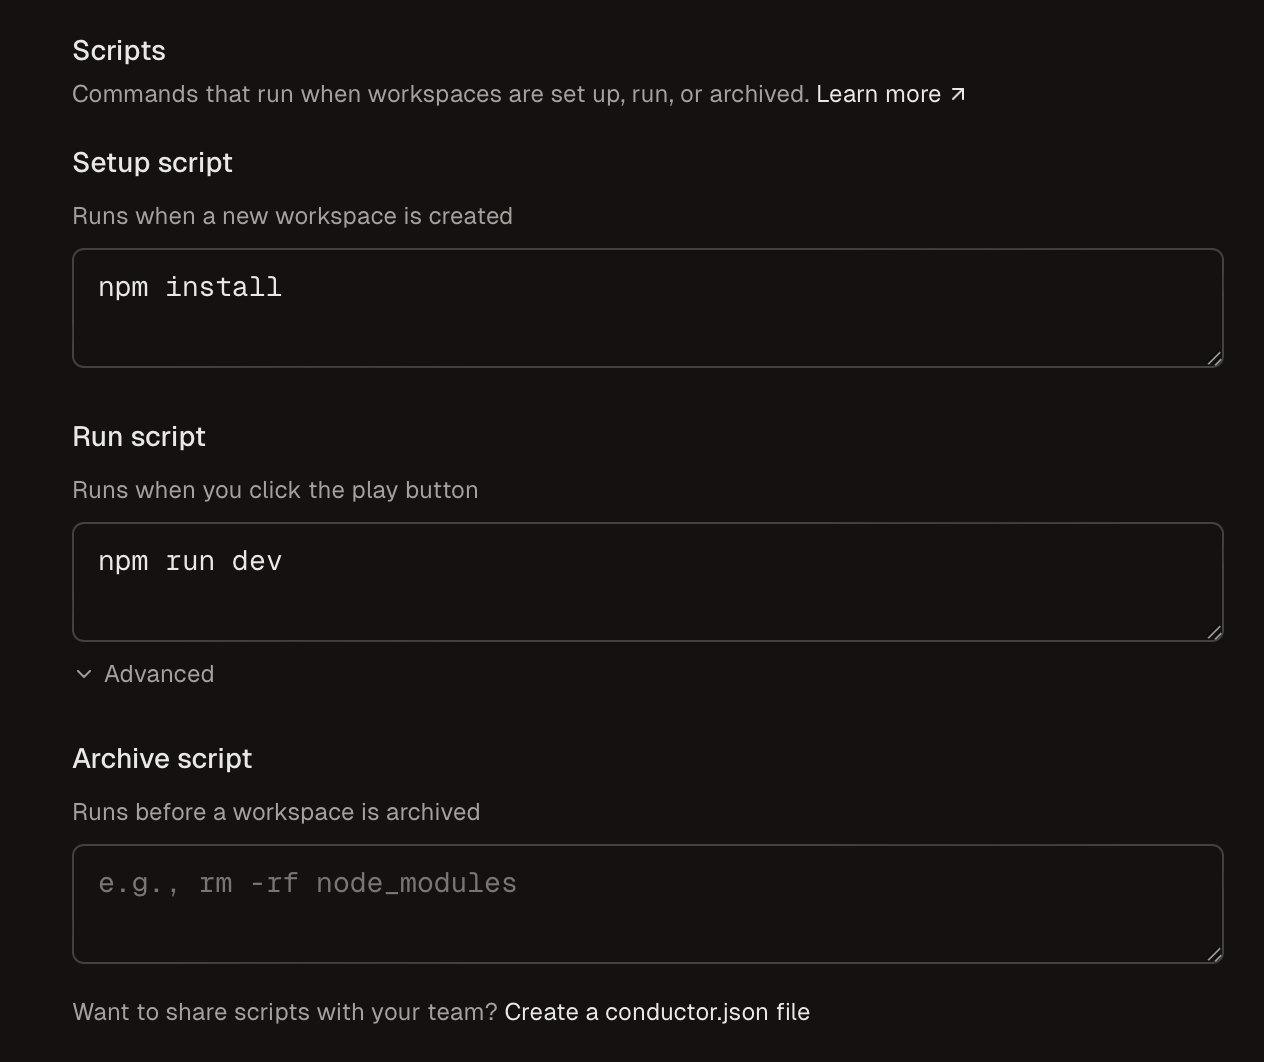Click the resize grip on Setup script box
The image size is (1264, 1062).
[1215, 359]
